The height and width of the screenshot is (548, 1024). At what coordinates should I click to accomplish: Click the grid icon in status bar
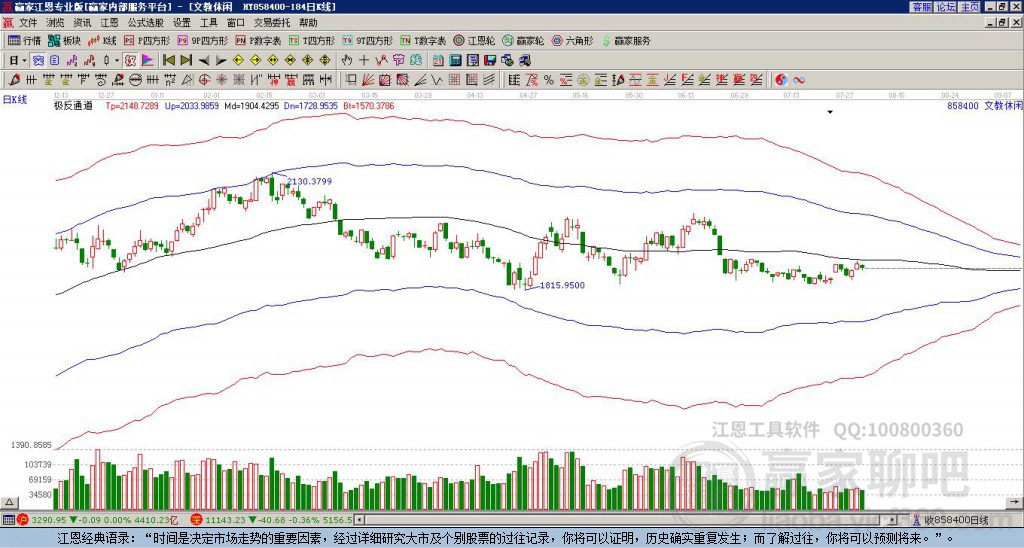[x=8, y=520]
